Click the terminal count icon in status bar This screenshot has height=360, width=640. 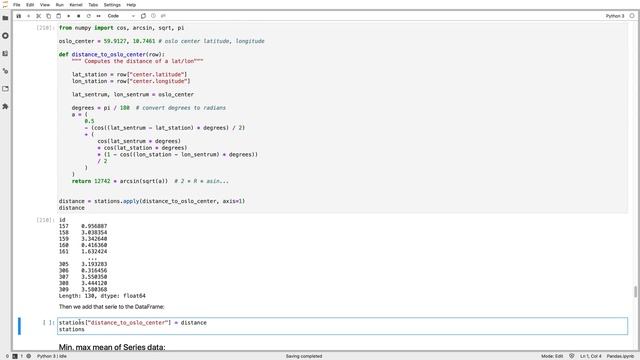point(15,356)
